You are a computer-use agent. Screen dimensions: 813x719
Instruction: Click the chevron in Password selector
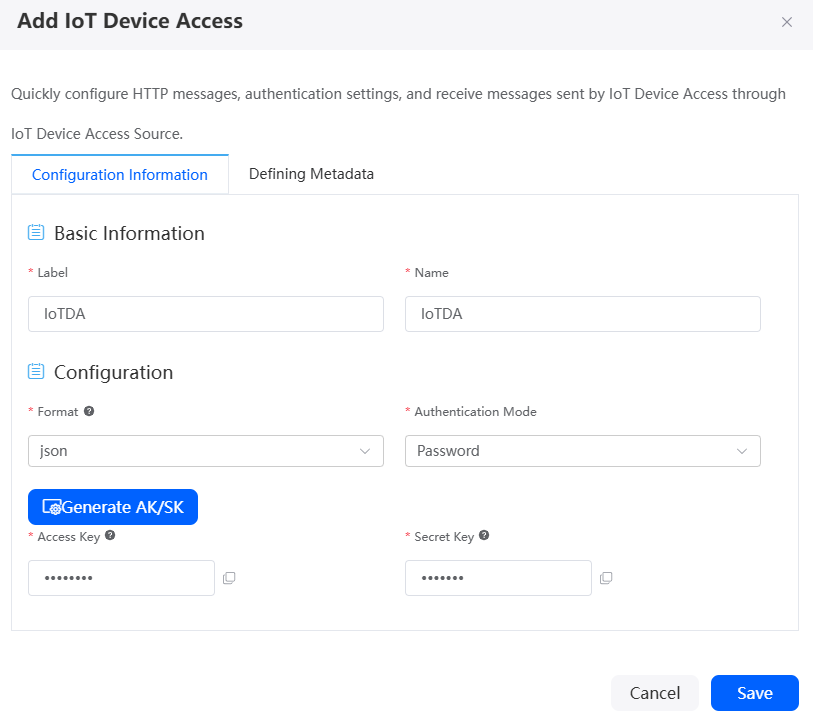pos(742,451)
